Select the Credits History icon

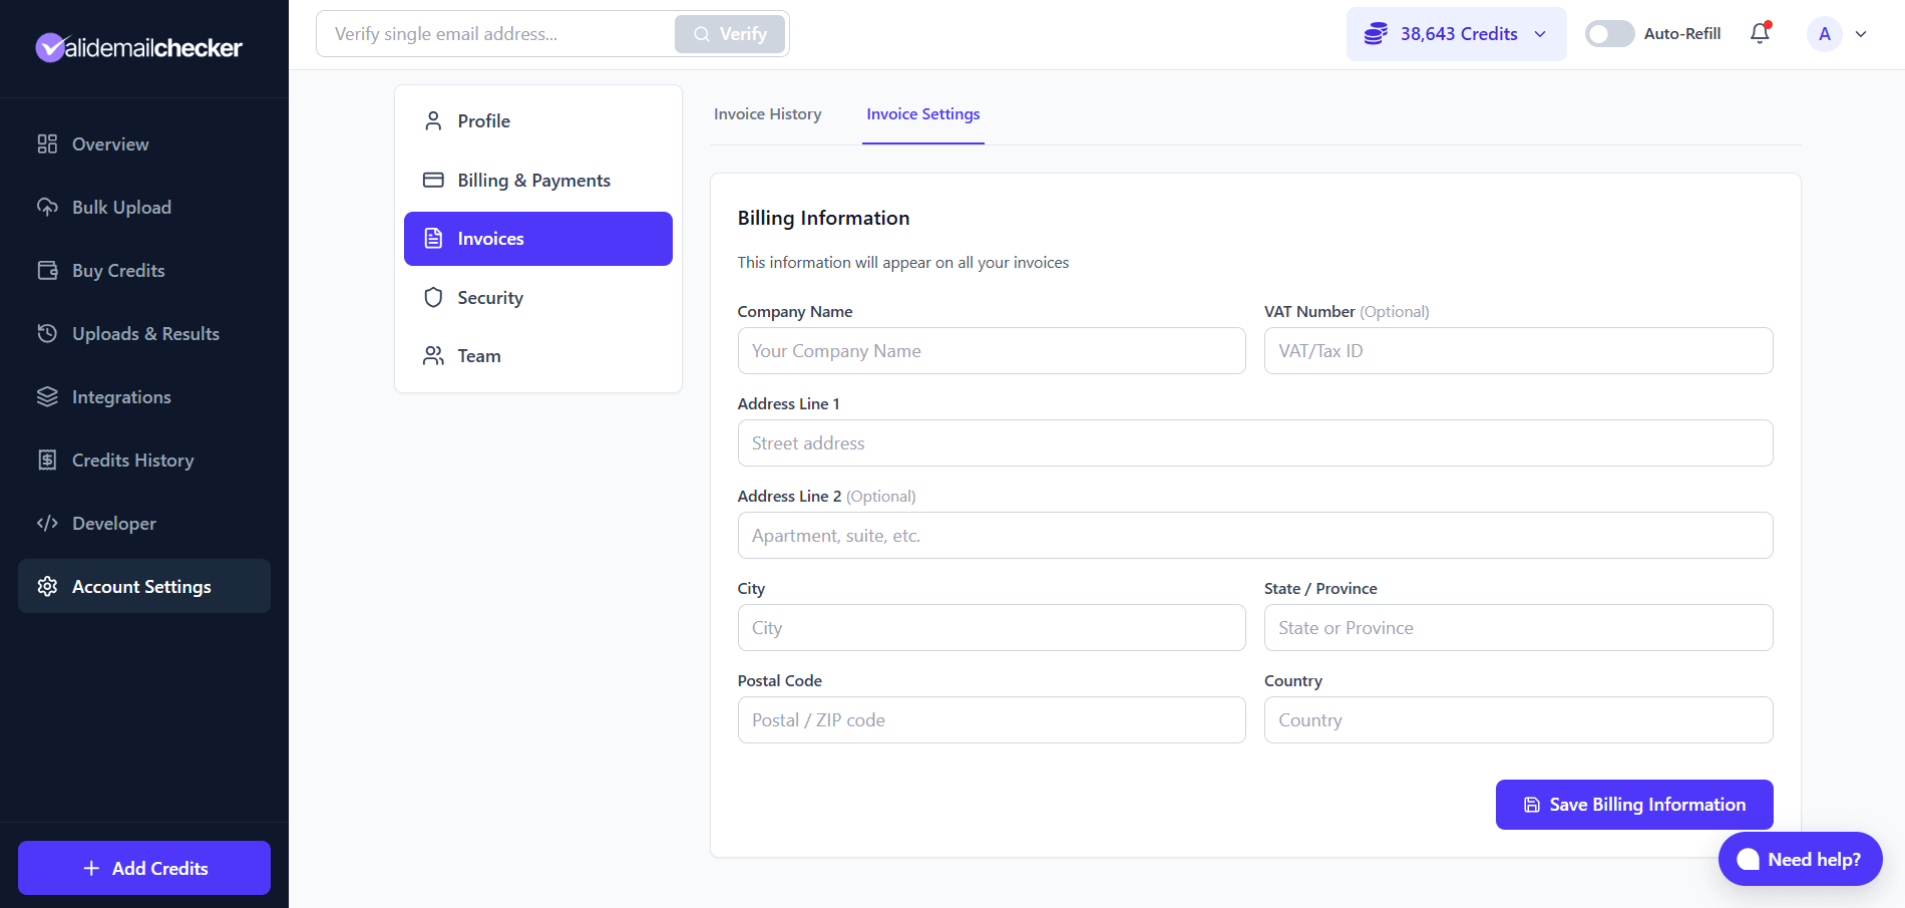tap(47, 460)
